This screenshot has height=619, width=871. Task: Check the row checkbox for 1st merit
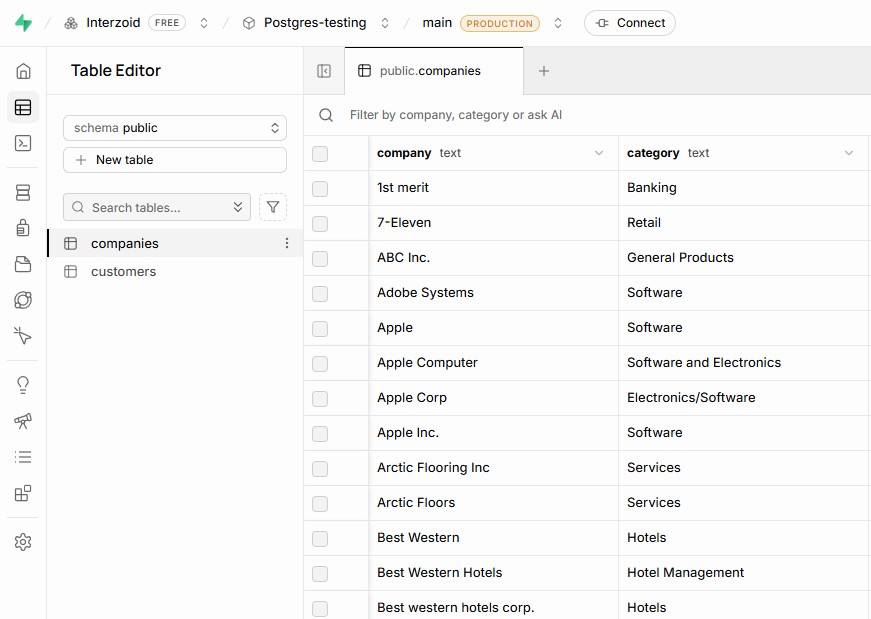[320, 188]
